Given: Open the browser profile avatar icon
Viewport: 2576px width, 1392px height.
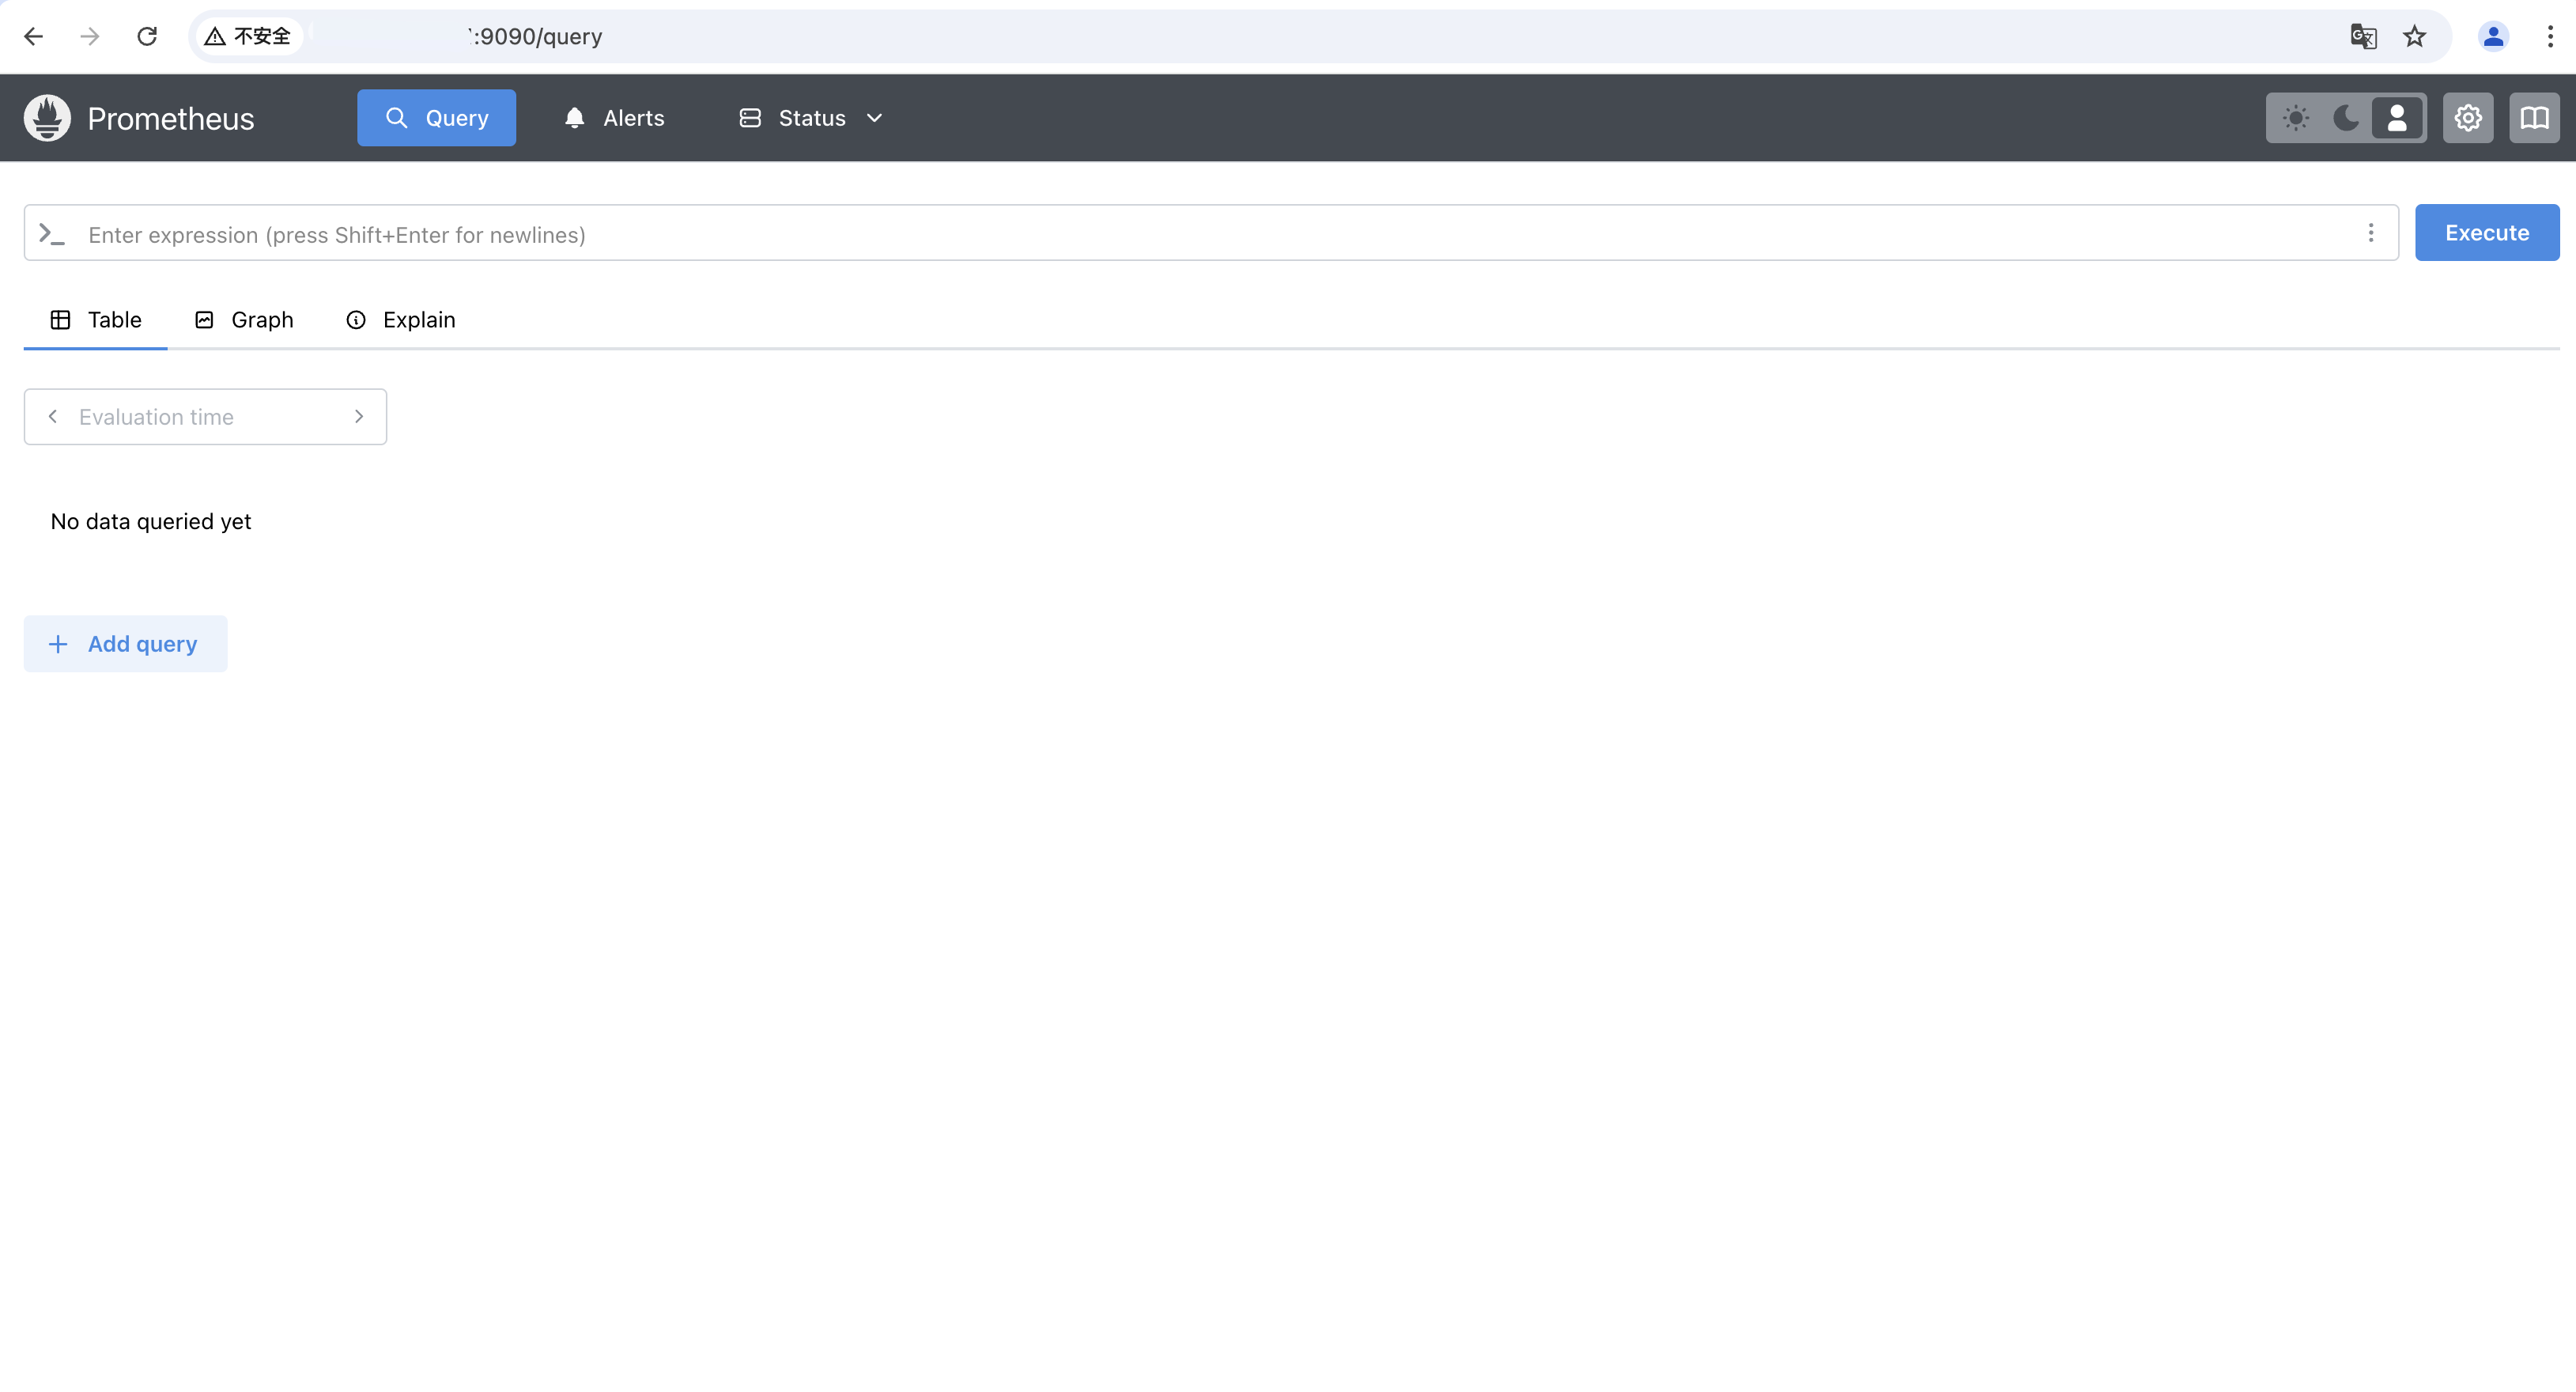Looking at the screenshot, I should tap(2492, 37).
